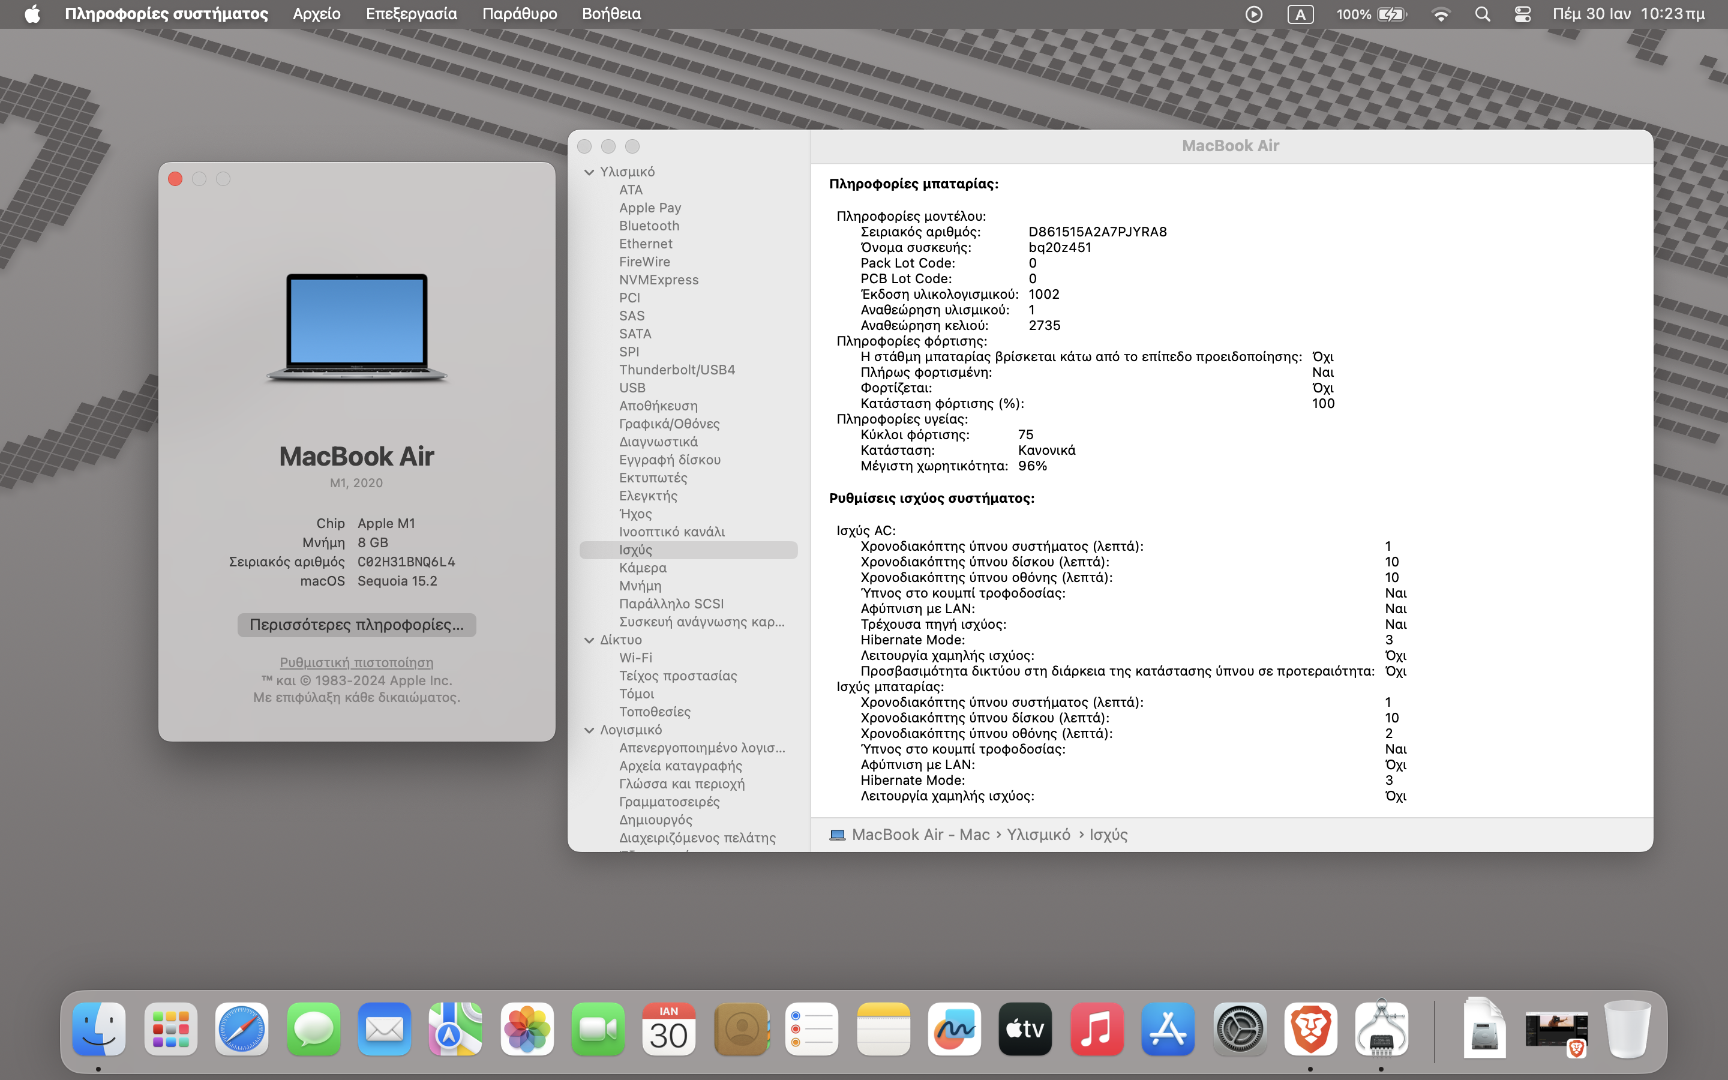This screenshot has width=1728, height=1080.
Task: Click Υλισμικό in the path bar
Action: (x=1038, y=834)
